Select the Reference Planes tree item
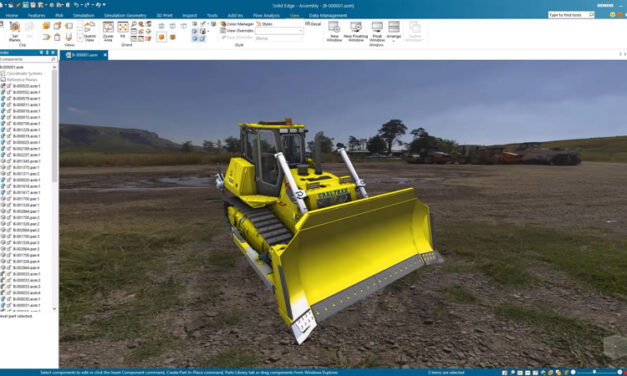The width and height of the screenshot is (627, 376). pos(22,80)
